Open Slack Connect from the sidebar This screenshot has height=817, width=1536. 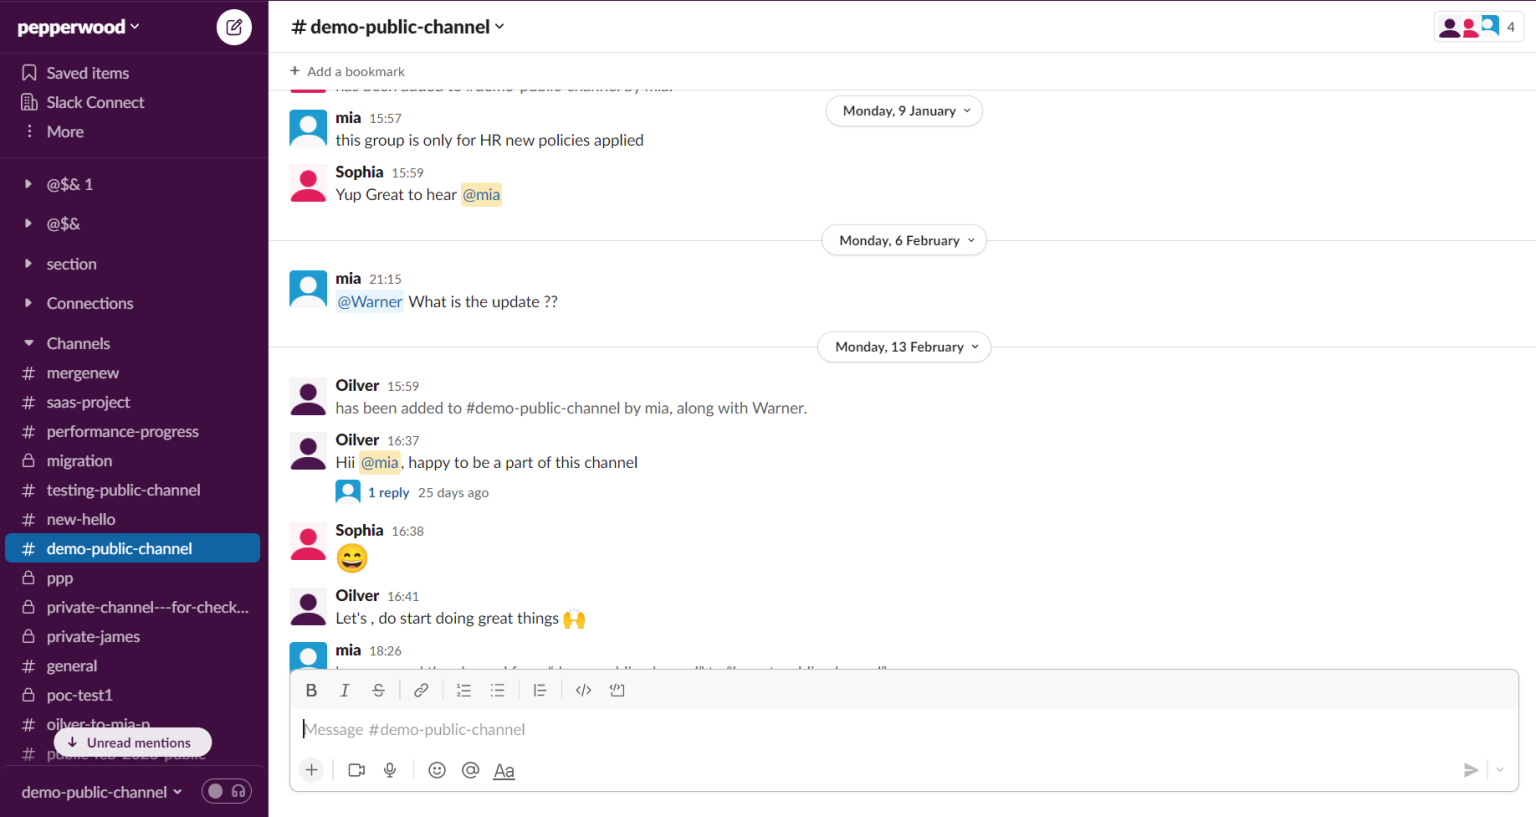coord(94,102)
